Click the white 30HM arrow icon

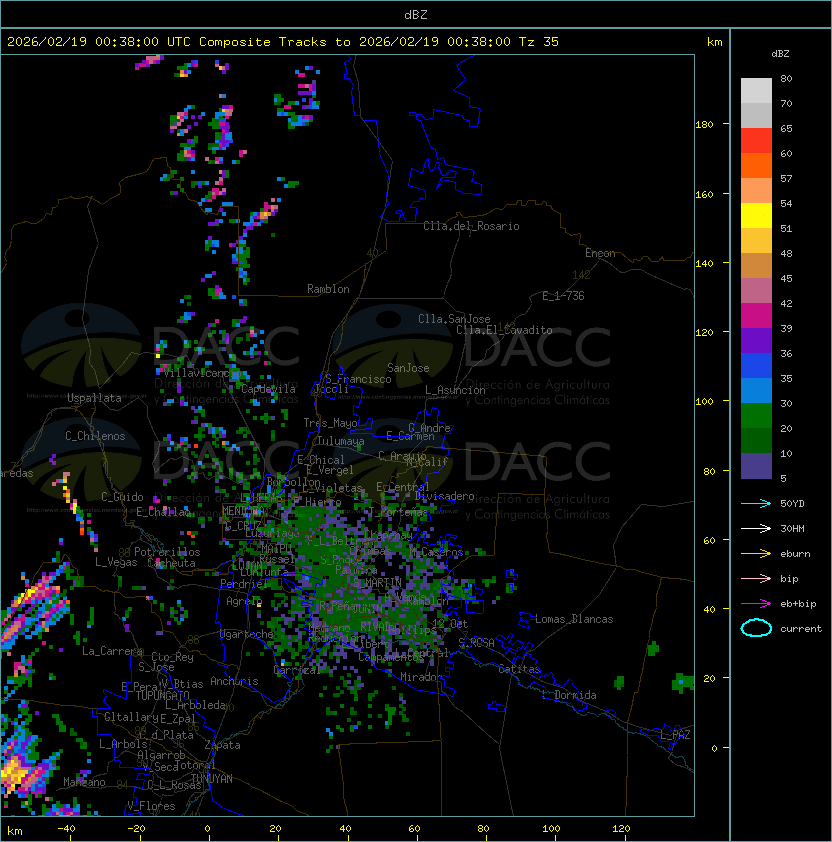click(x=756, y=528)
